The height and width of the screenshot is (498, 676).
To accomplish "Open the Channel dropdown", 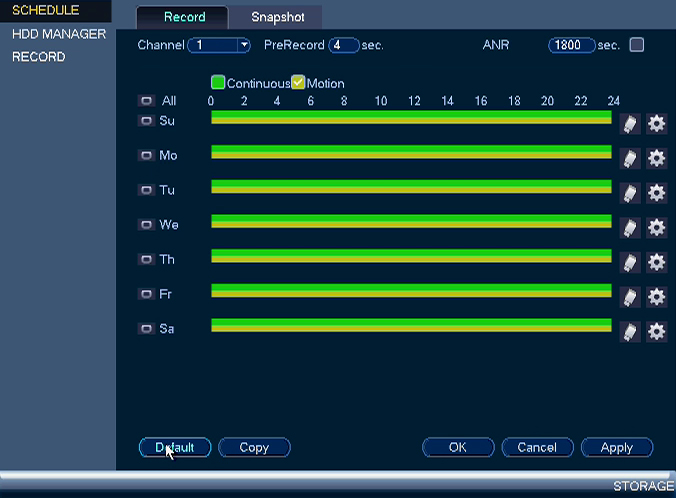I will coord(219,45).
